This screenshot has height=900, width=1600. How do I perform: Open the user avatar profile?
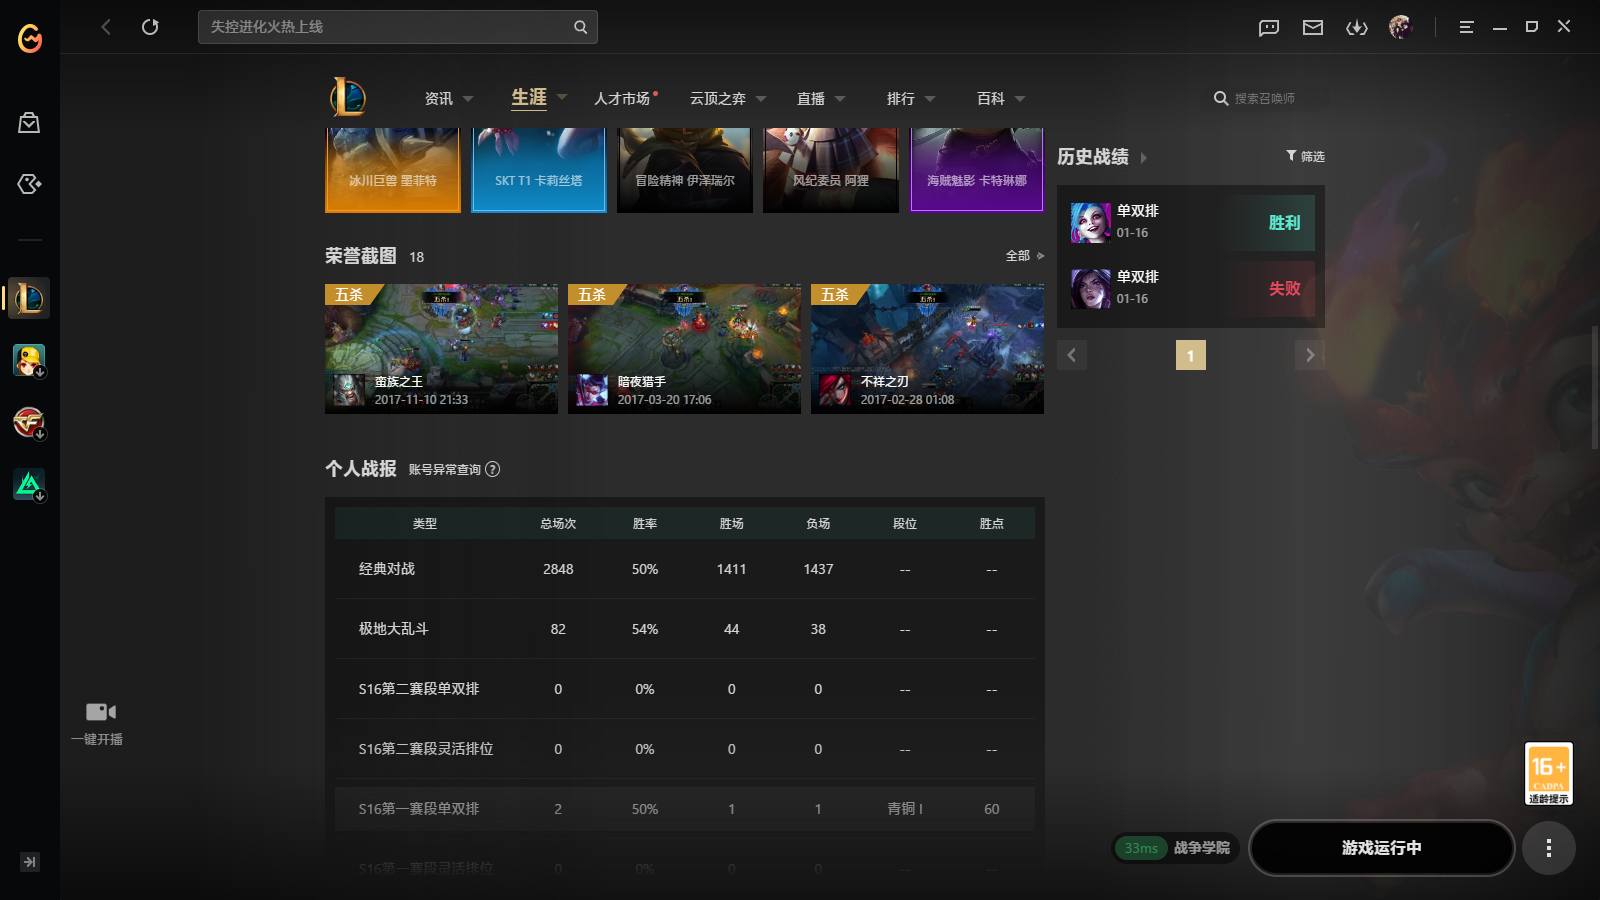coord(1400,27)
